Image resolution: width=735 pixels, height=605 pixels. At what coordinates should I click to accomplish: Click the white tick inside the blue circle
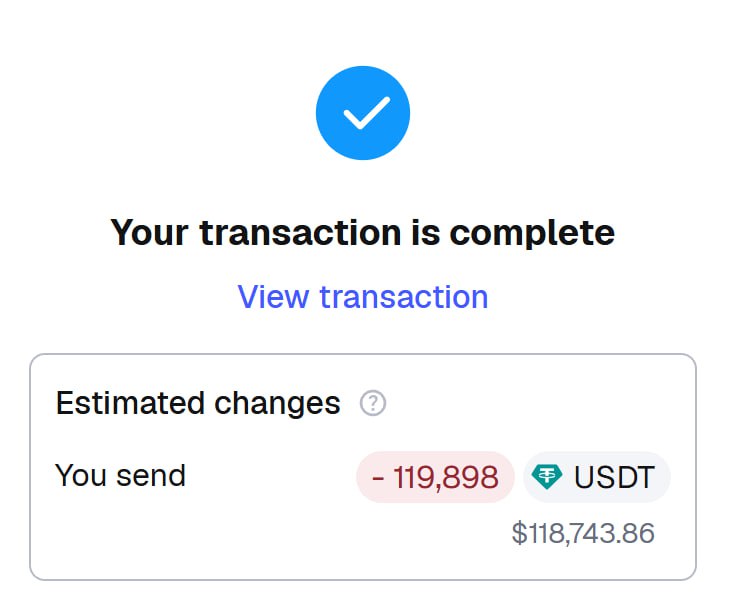pos(365,116)
